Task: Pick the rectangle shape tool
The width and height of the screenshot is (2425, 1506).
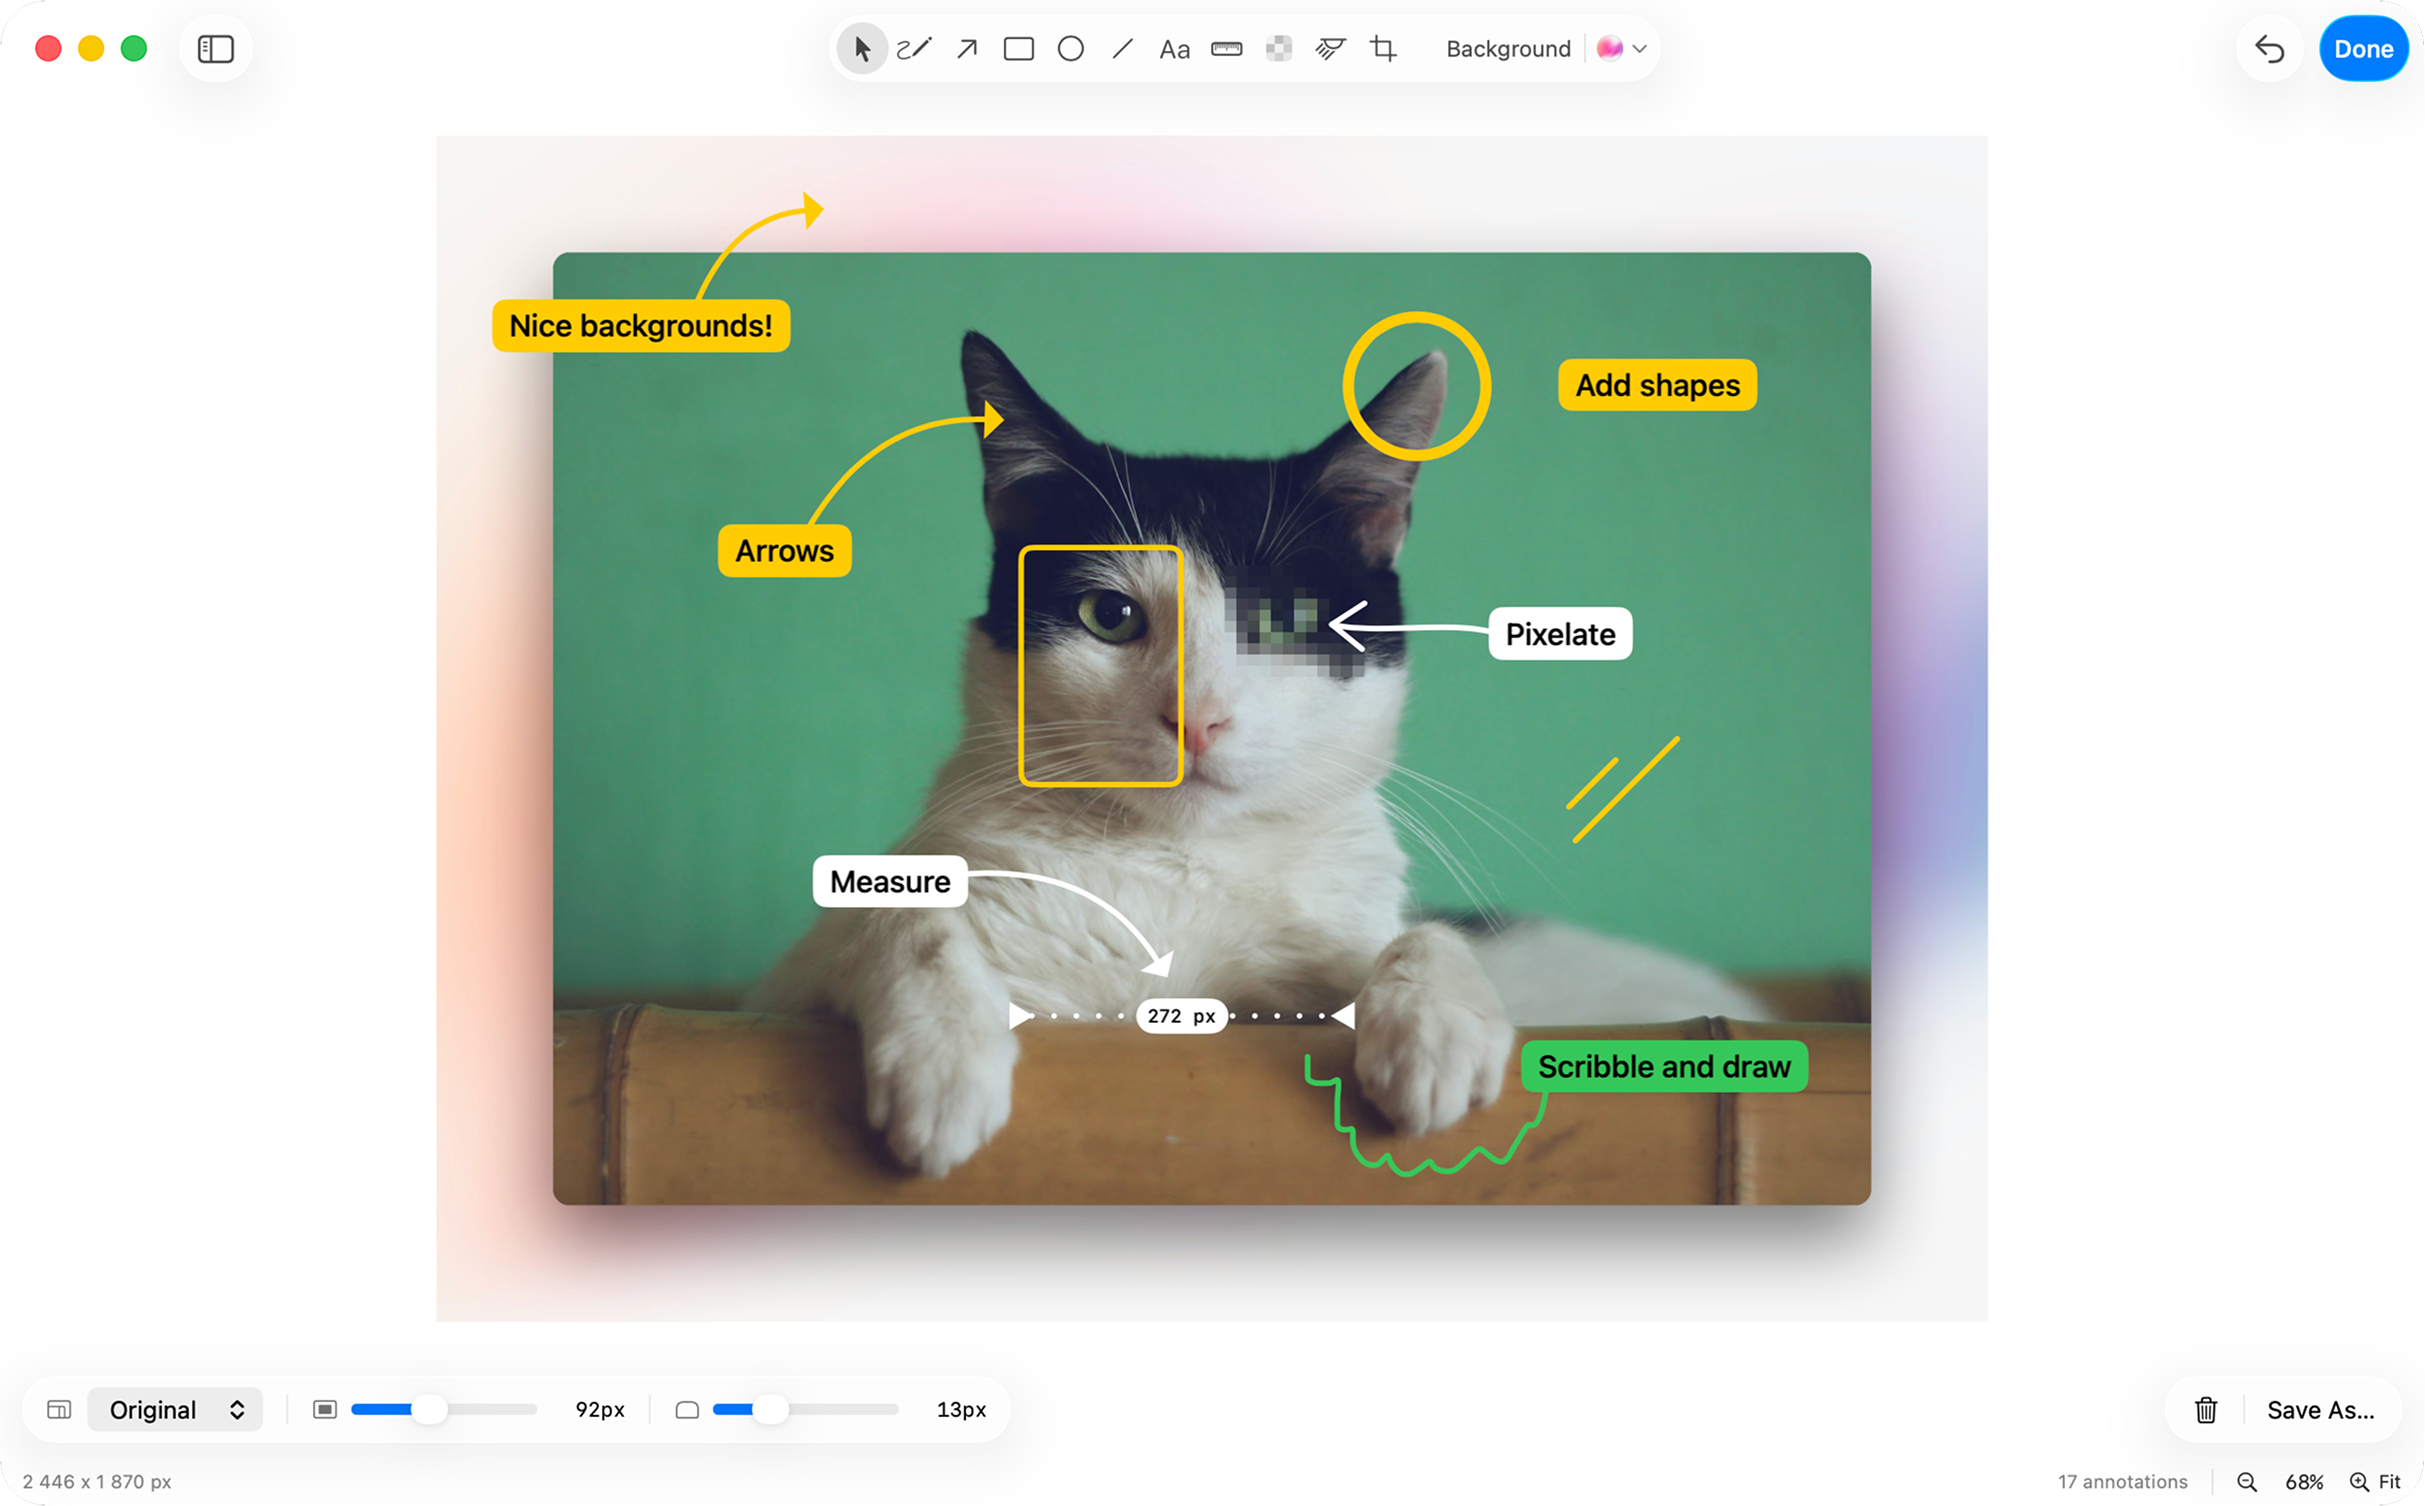Action: (1018, 49)
